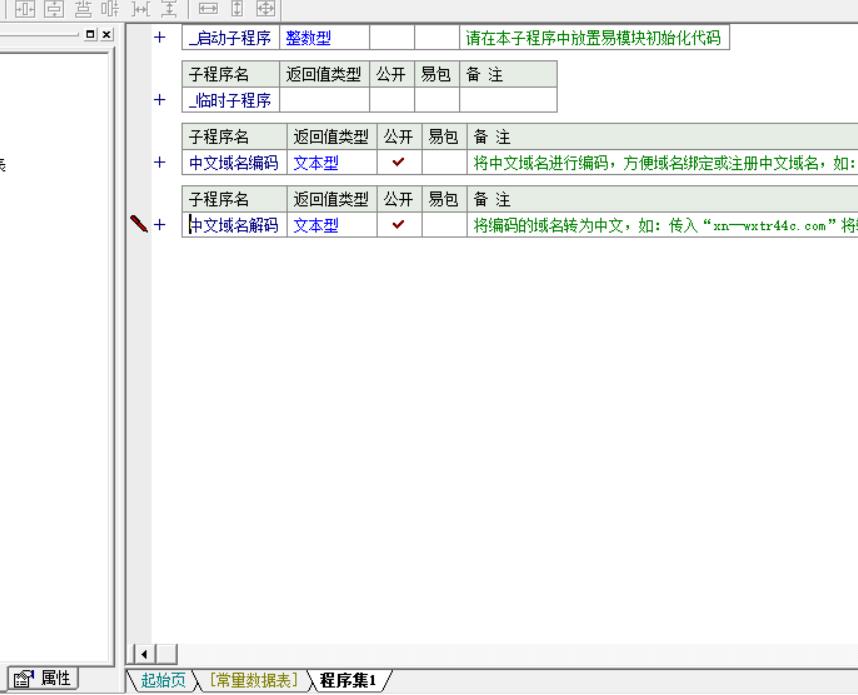Image resolution: width=858 pixels, height=695 pixels.
Task: Open the [常量数据表] tab
Action: click(253, 680)
